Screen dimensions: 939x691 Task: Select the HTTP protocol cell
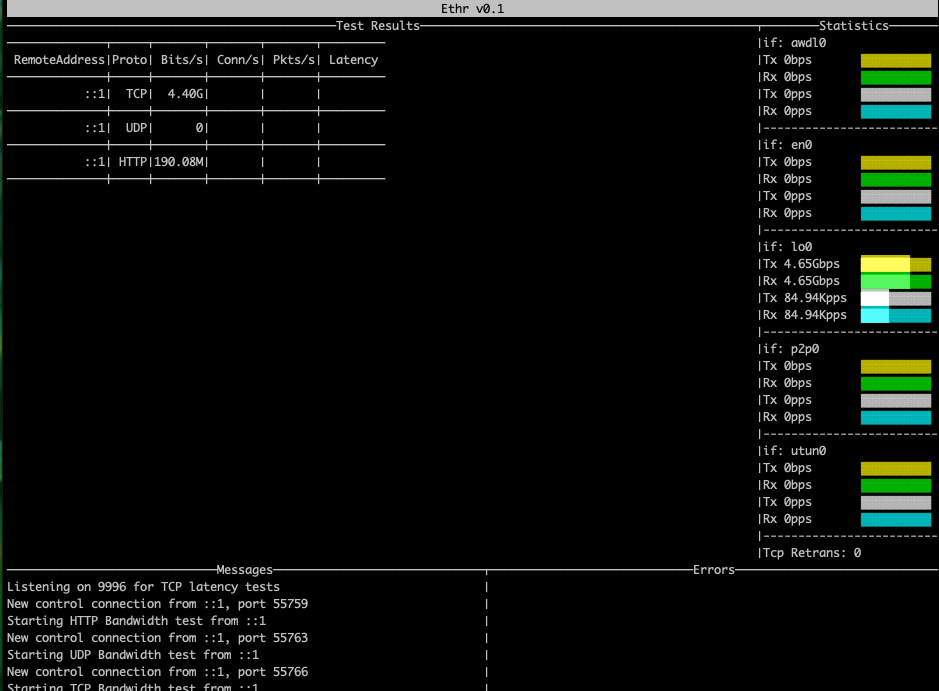[132, 162]
